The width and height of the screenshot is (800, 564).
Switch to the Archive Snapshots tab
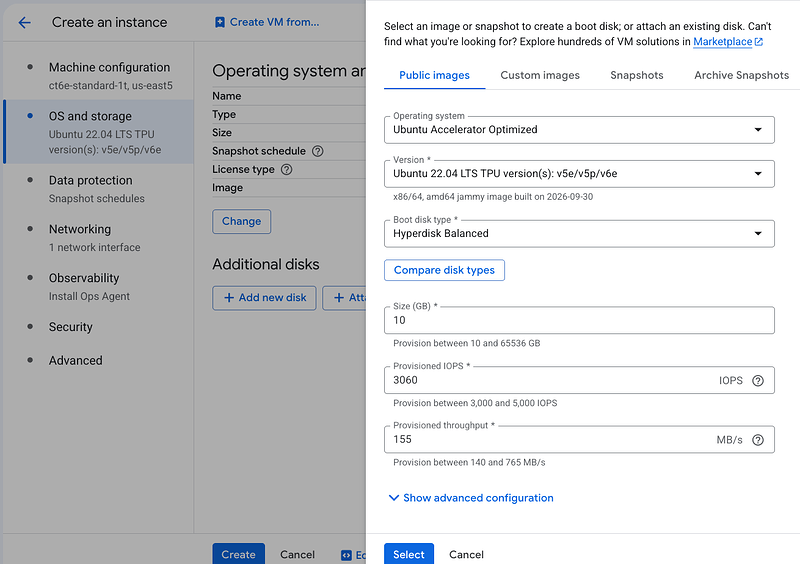[x=741, y=75]
